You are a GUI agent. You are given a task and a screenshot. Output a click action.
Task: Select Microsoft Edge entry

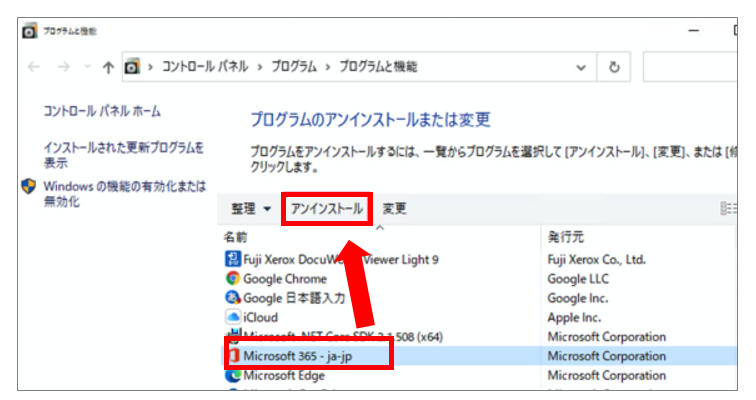[x=284, y=375]
